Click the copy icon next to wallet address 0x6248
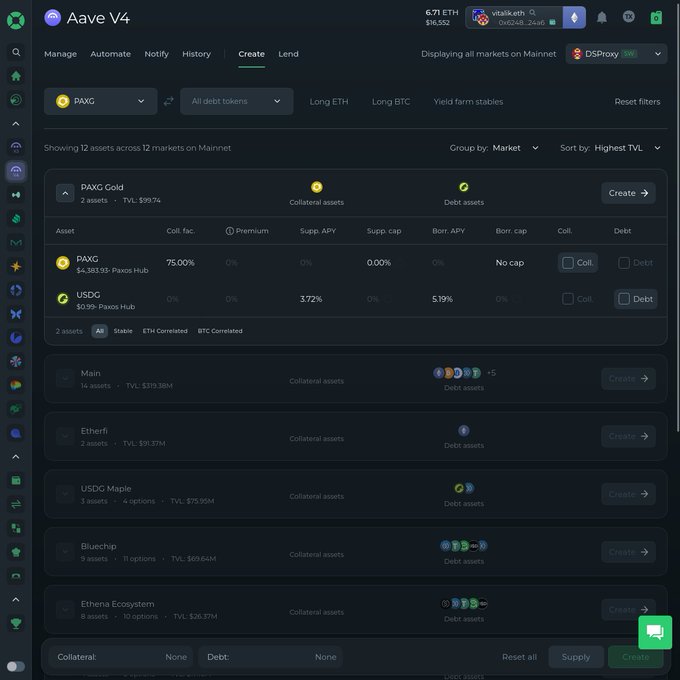This screenshot has height=680, width=680. [552, 22]
